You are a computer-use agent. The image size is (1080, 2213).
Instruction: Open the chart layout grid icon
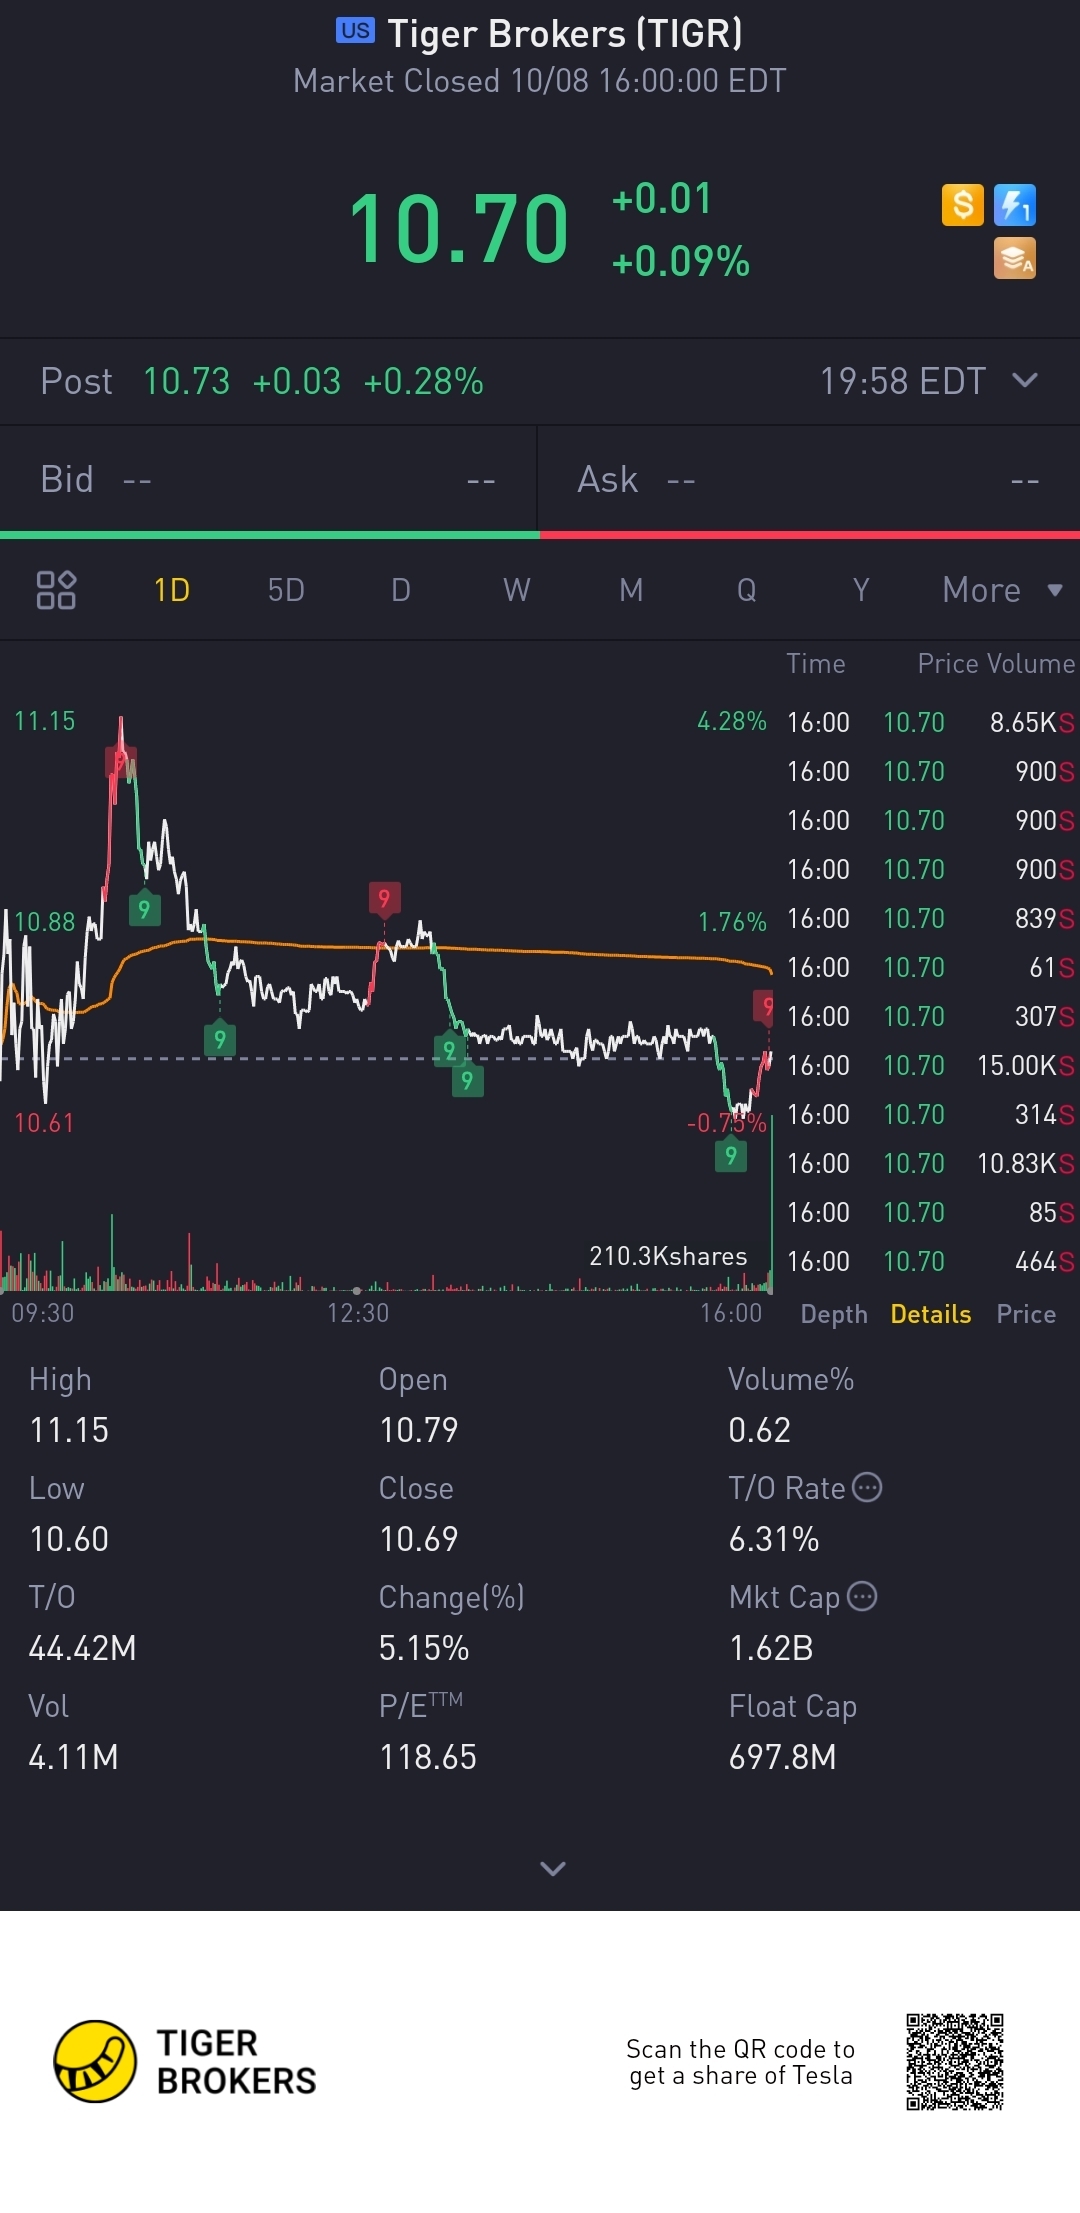coord(56,590)
